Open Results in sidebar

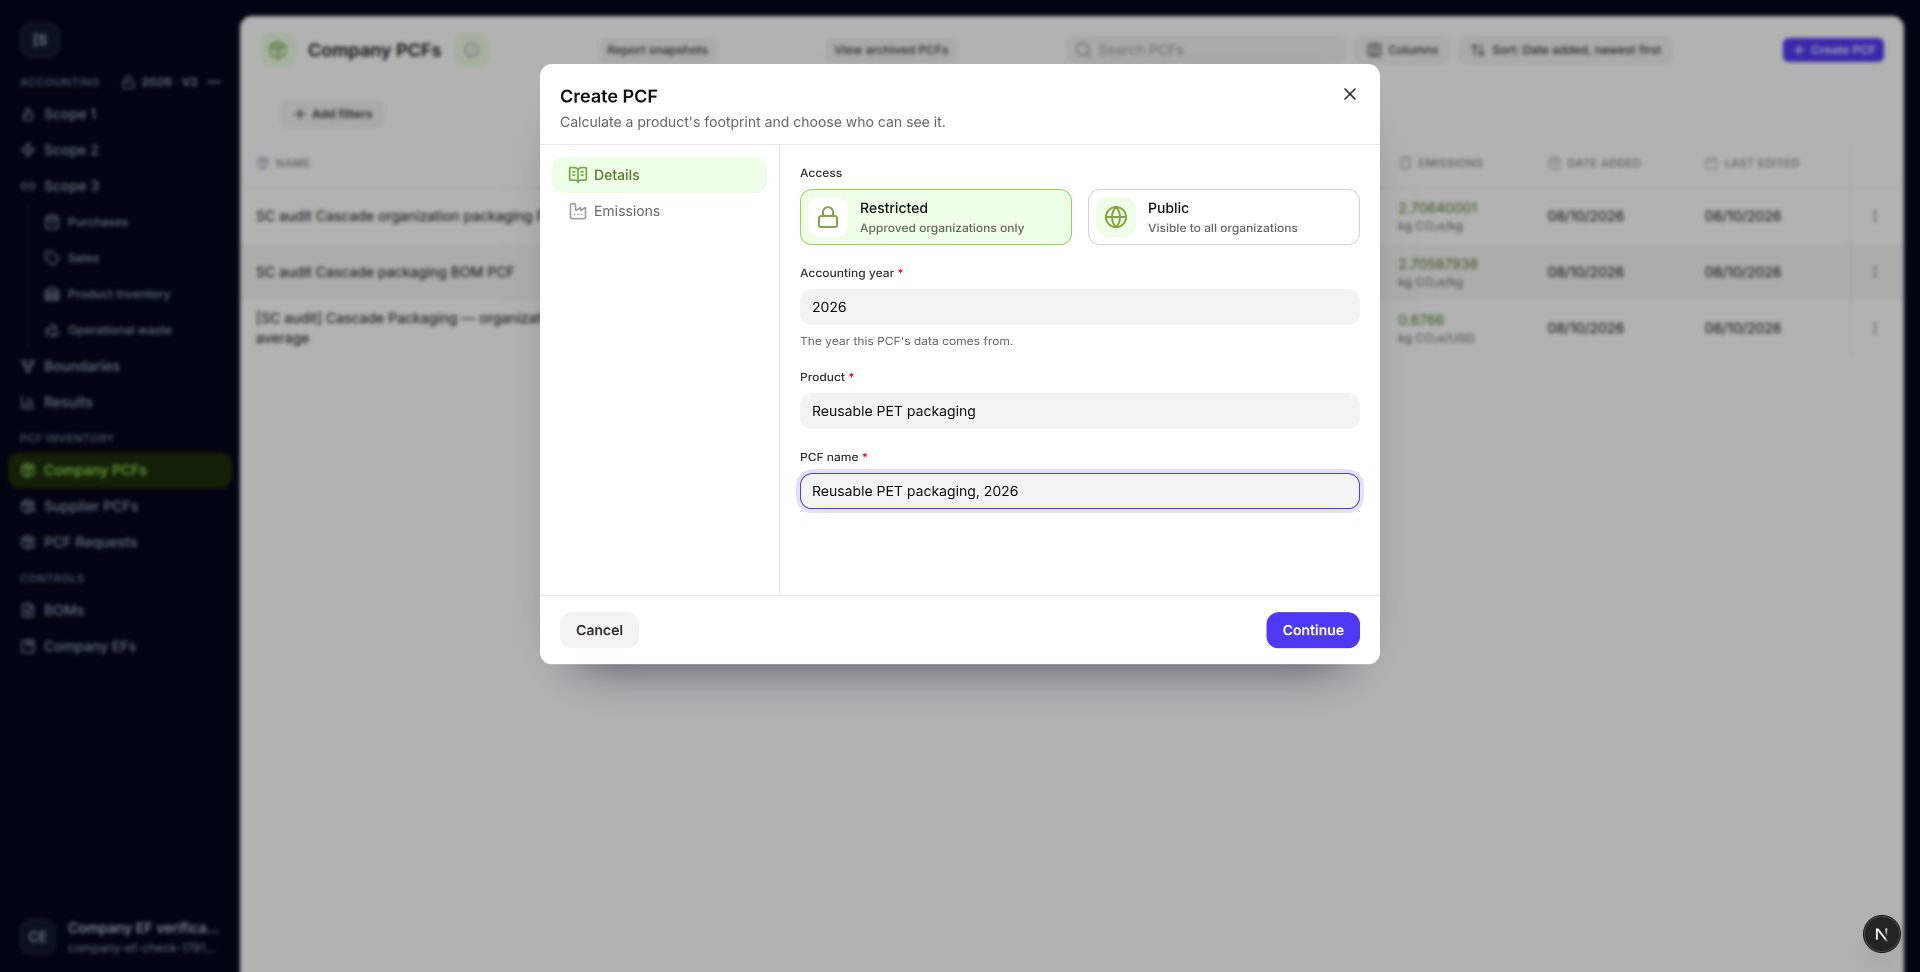[x=120, y=402]
